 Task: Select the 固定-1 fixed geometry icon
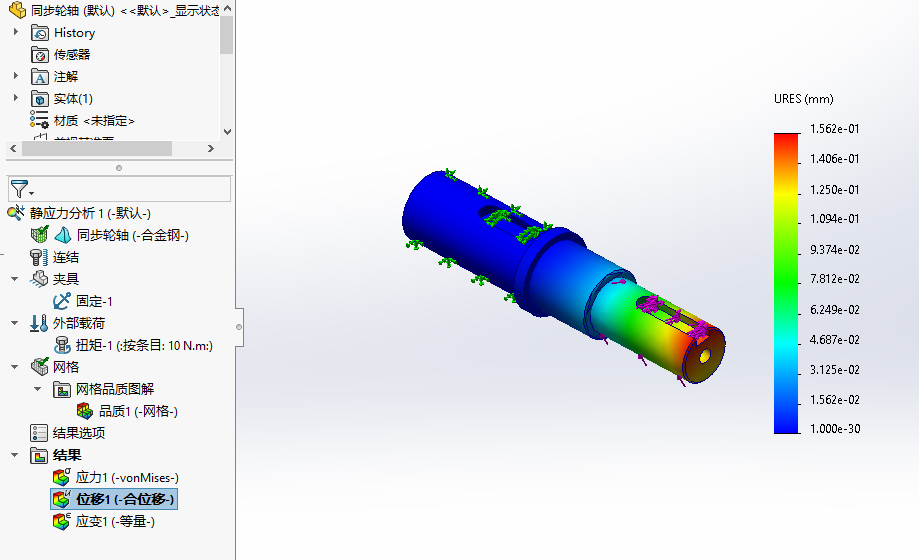(x=62, y=301)
